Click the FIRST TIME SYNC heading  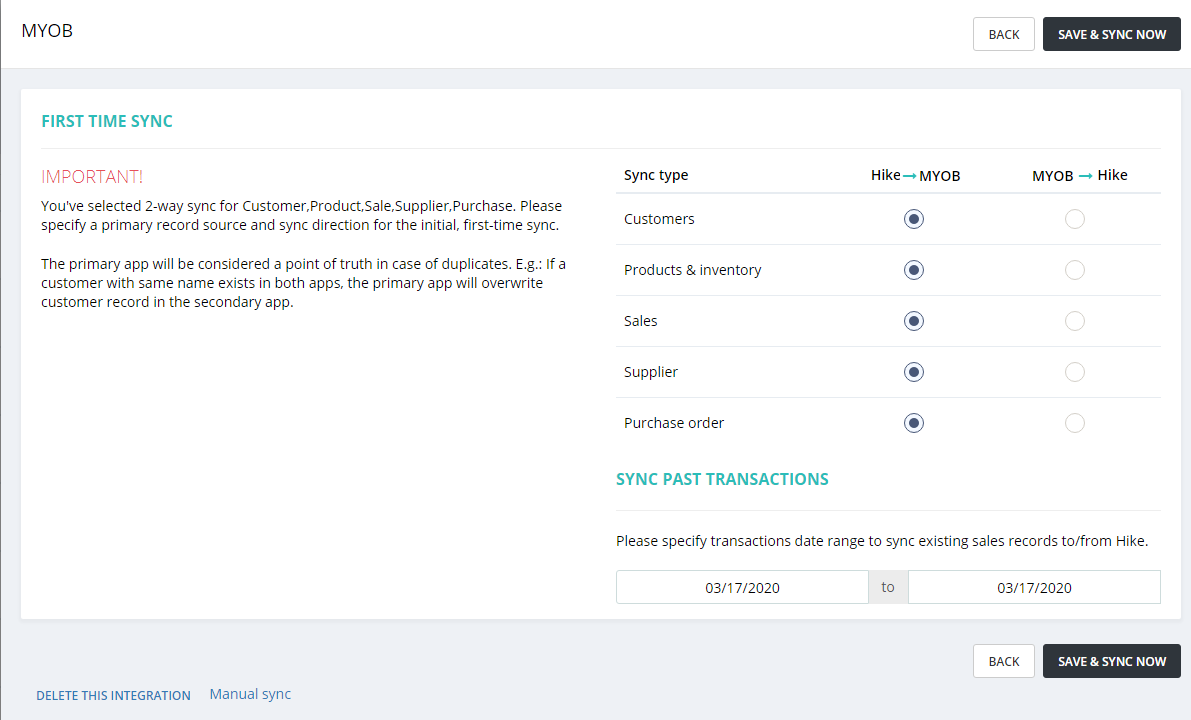(x=106, y=121)
